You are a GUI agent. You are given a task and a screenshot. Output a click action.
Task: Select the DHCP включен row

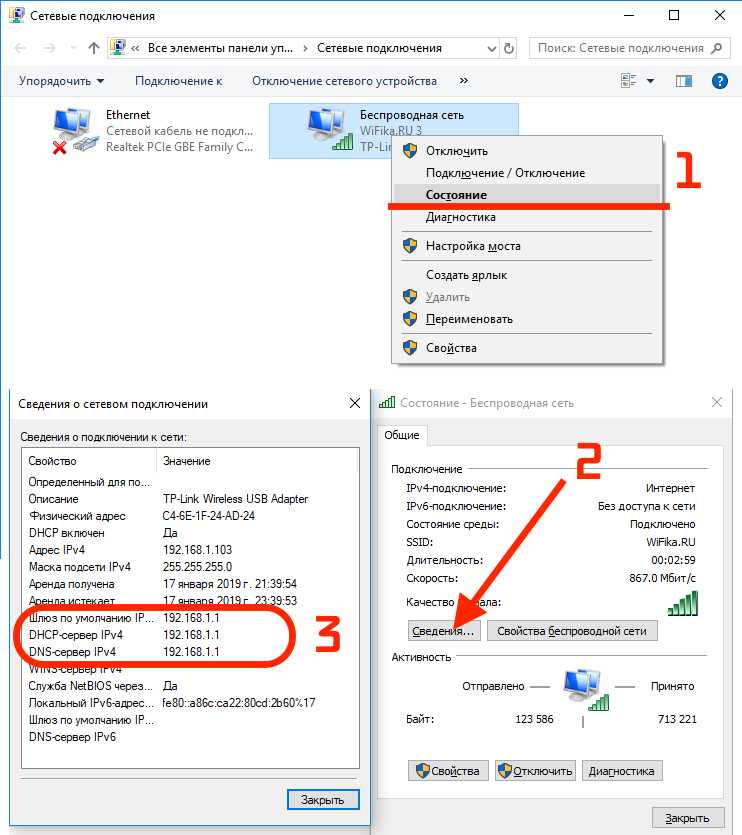tap(190, 533)
